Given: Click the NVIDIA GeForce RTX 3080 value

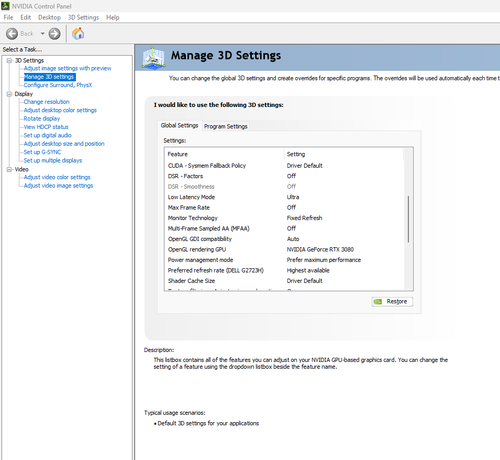Looking at the screenshot, I should 320,249.
